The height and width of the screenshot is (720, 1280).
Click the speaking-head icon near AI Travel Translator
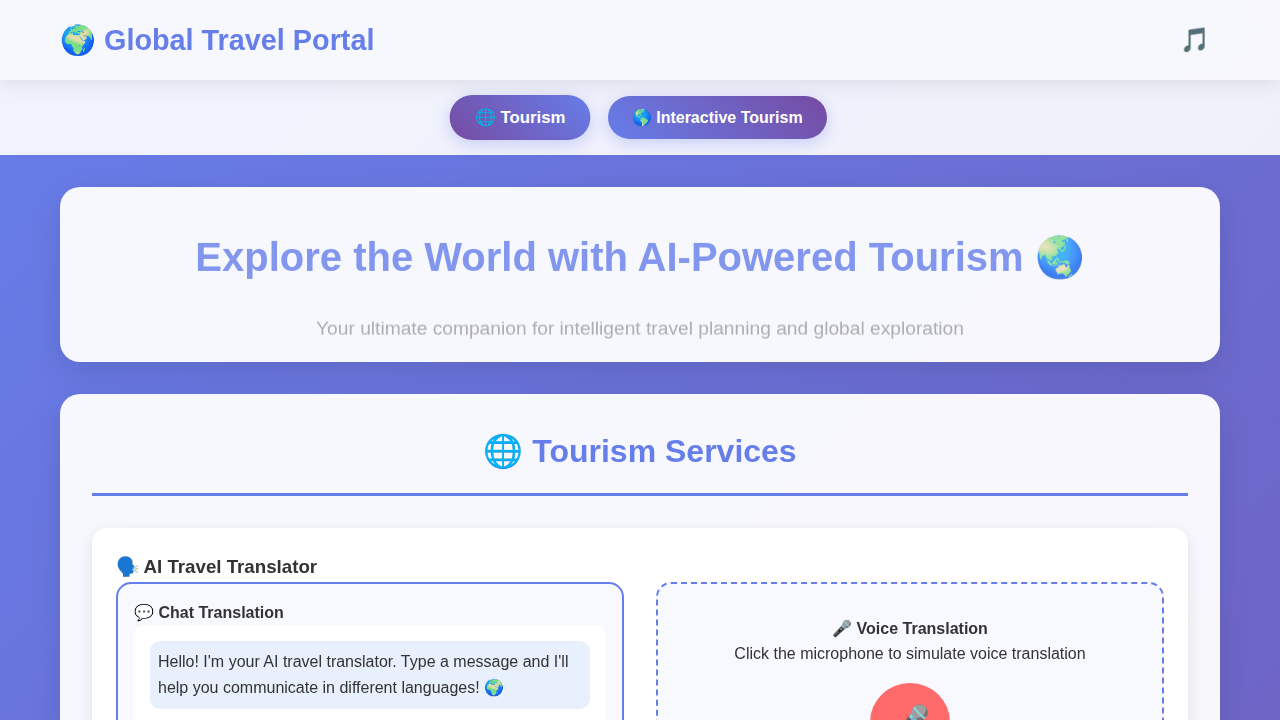127,566
